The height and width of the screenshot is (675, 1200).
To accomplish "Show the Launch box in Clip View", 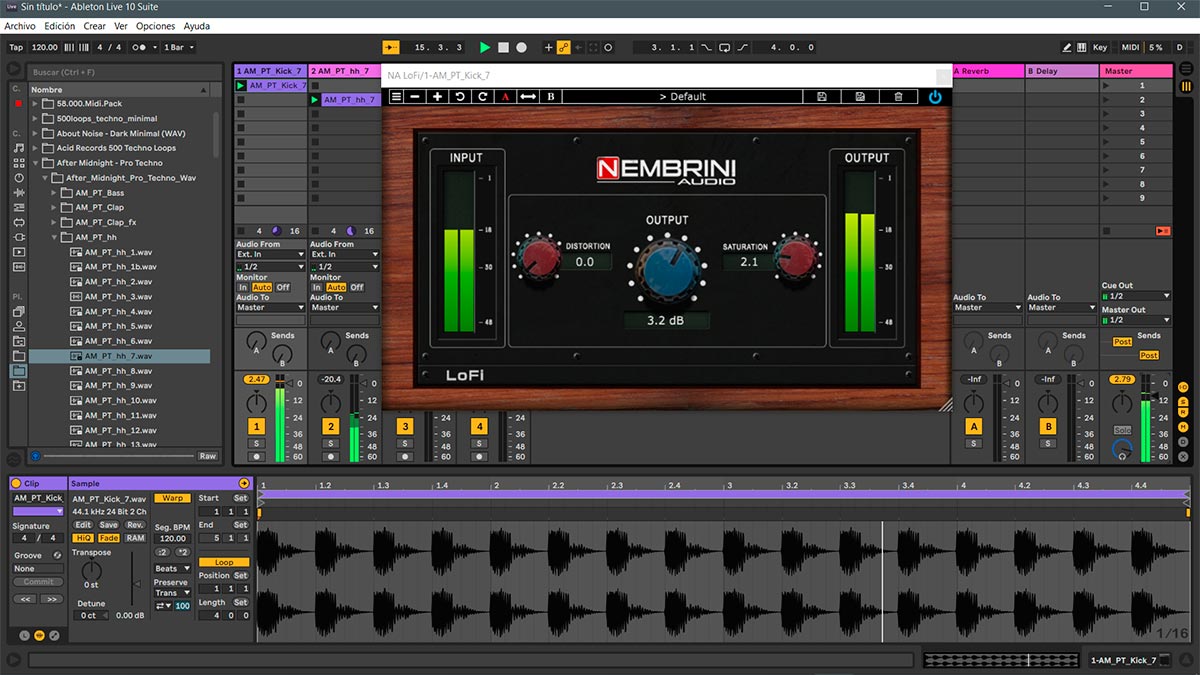I will click(x=25, y=635).
